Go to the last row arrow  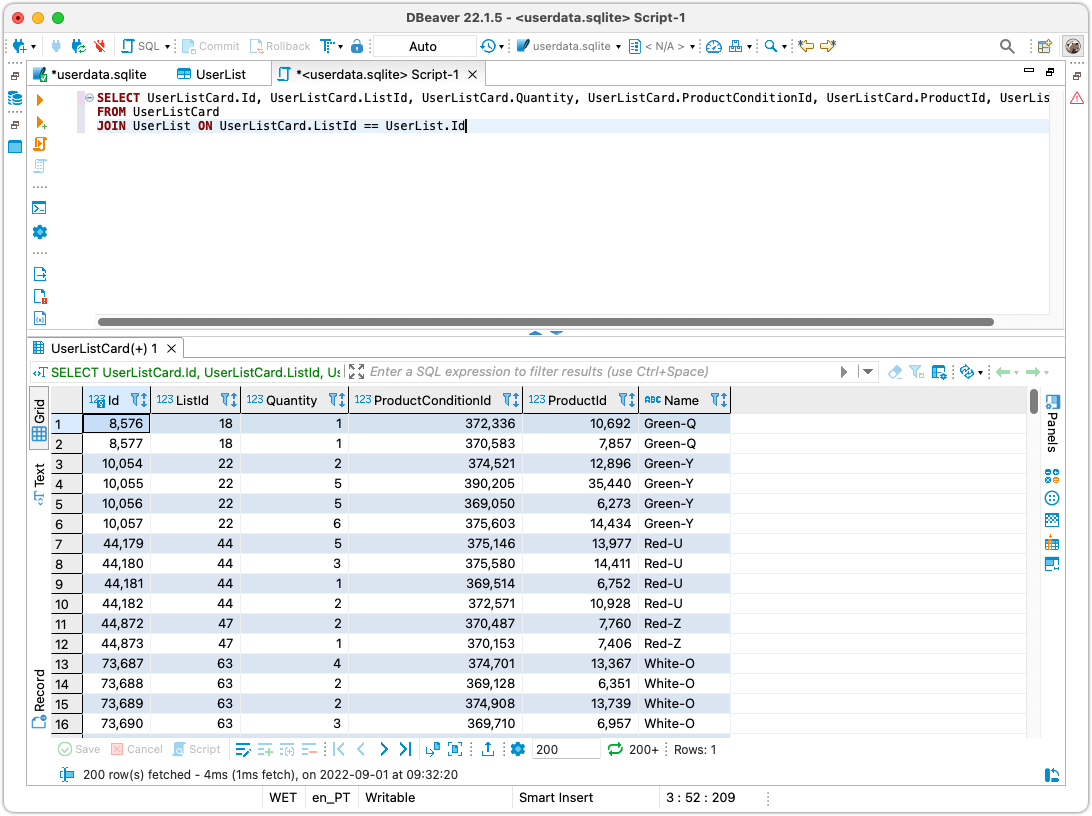click(x=405, y=749)
